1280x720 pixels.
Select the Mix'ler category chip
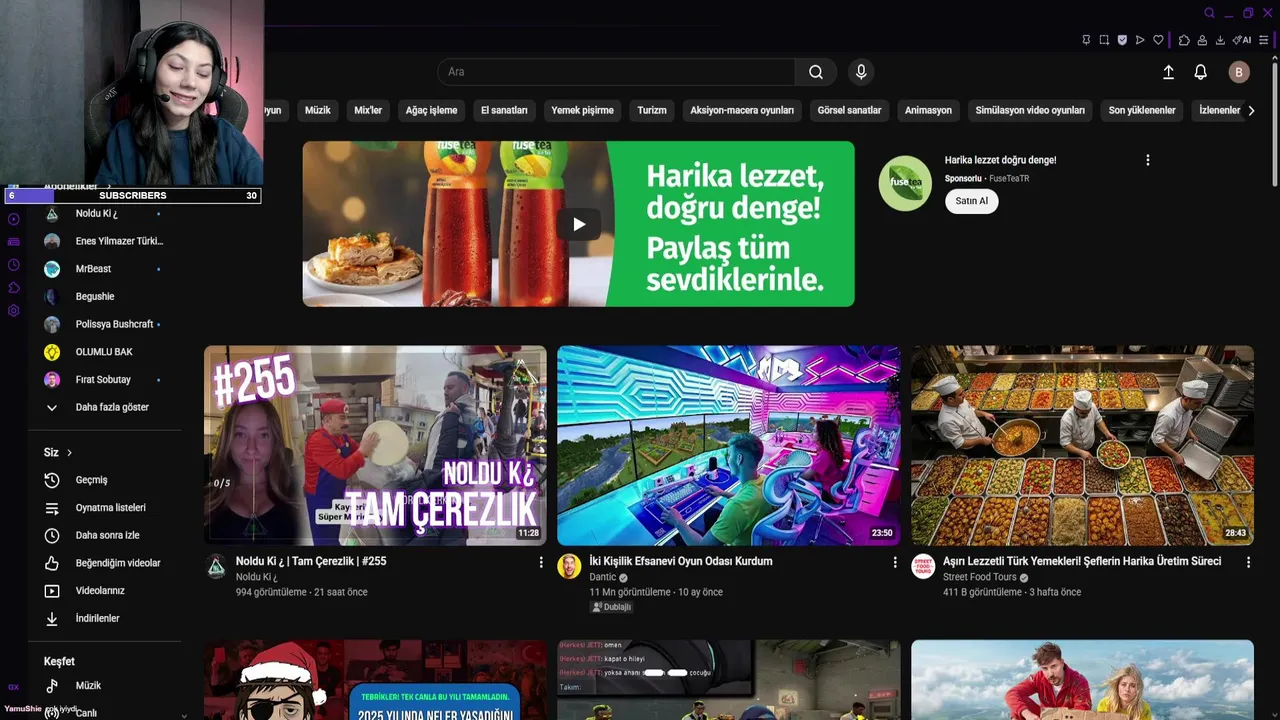(x=368, y=110)
